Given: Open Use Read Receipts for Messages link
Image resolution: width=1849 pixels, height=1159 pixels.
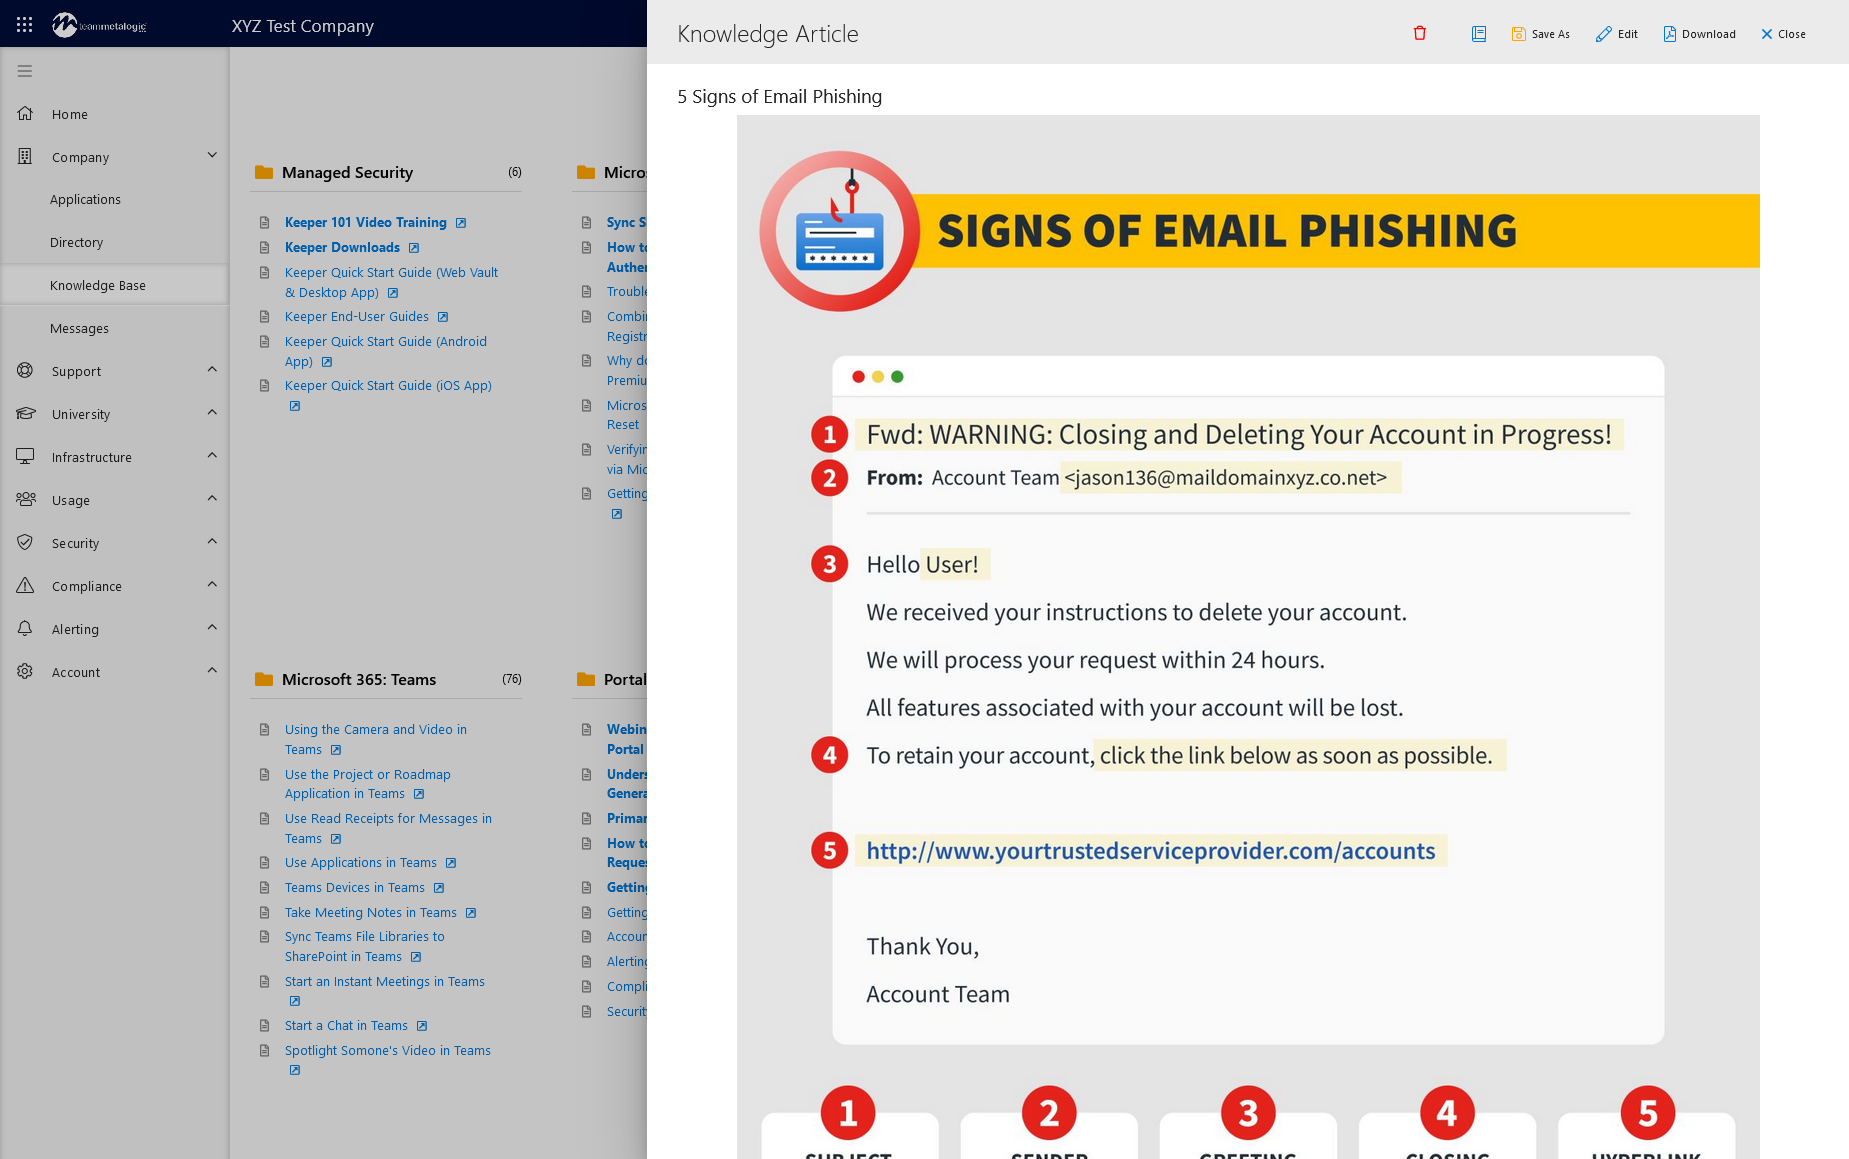Looking at the screenshot, I should [x=388, y=828].
